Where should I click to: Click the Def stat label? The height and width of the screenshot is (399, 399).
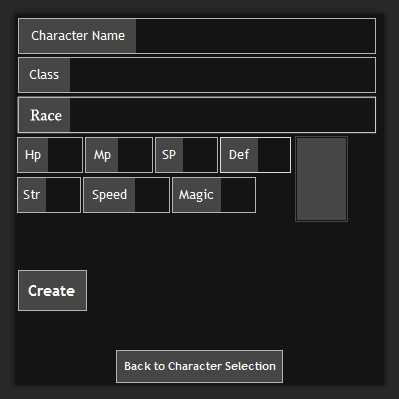[x=239, y=155]
